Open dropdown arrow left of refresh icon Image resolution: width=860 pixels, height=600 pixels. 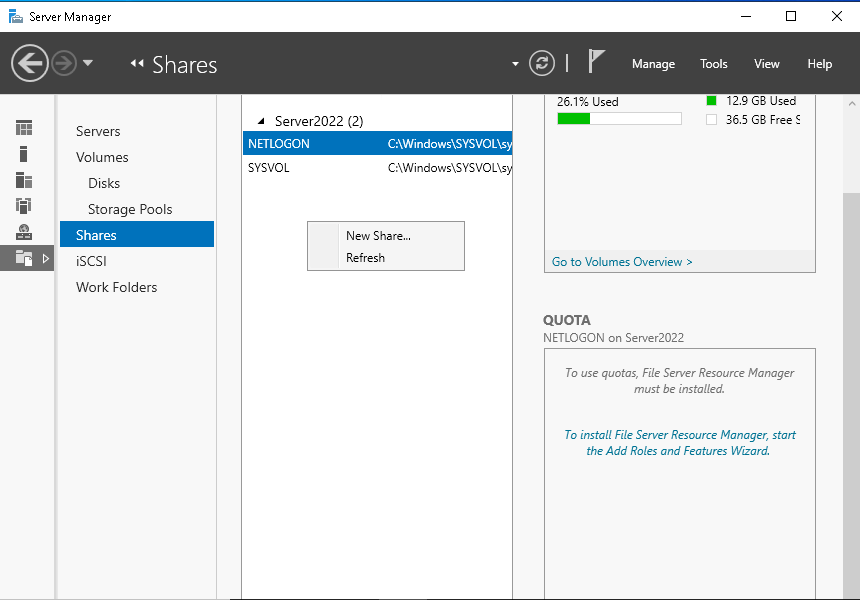click(x=515, y=64)
